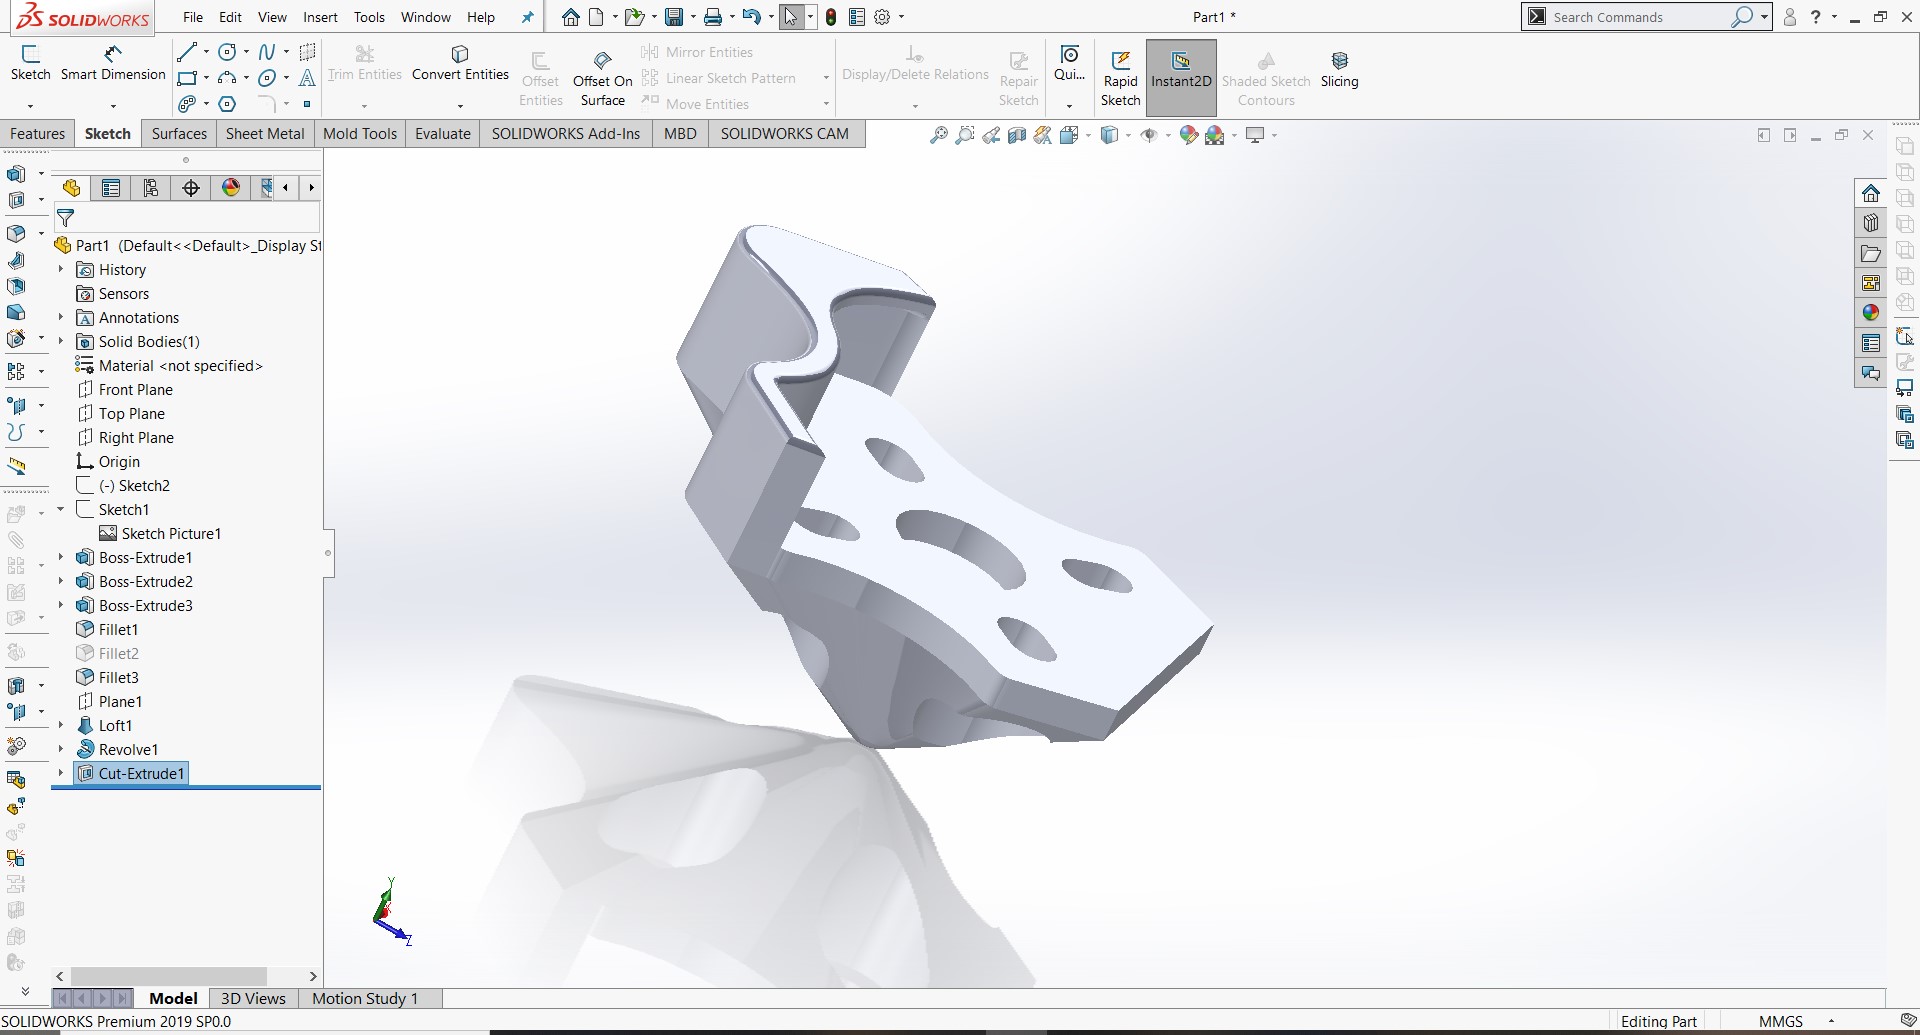Click the Convert Entities tool
This screenshot has height=1035, width=1920.
460,63
